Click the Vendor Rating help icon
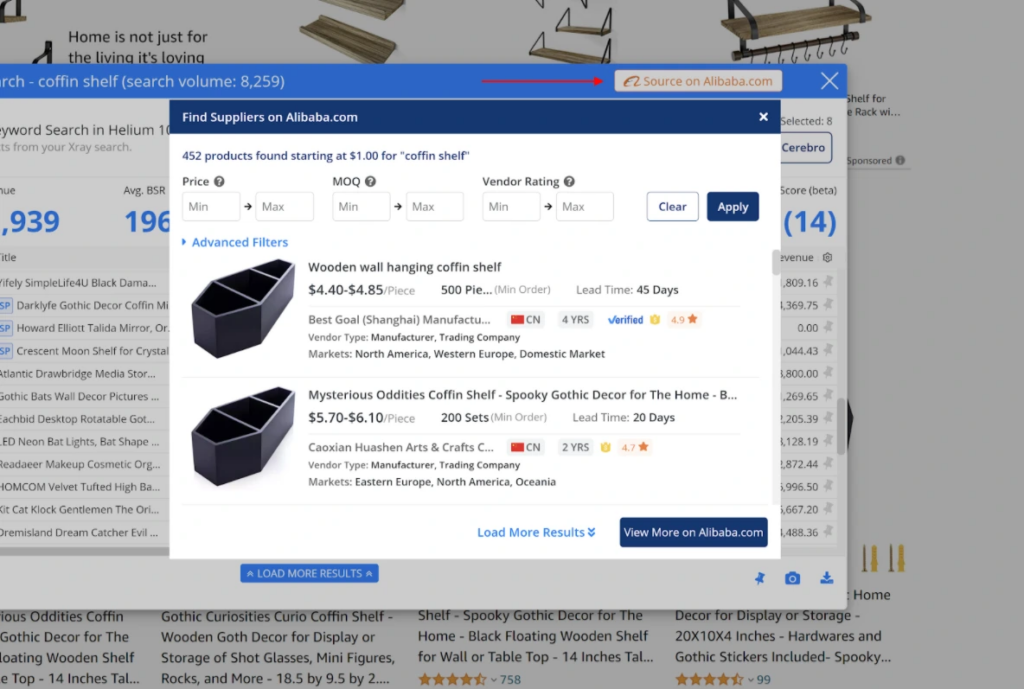The width and height of the screenshot is (1024, 689). click(569, 181)
